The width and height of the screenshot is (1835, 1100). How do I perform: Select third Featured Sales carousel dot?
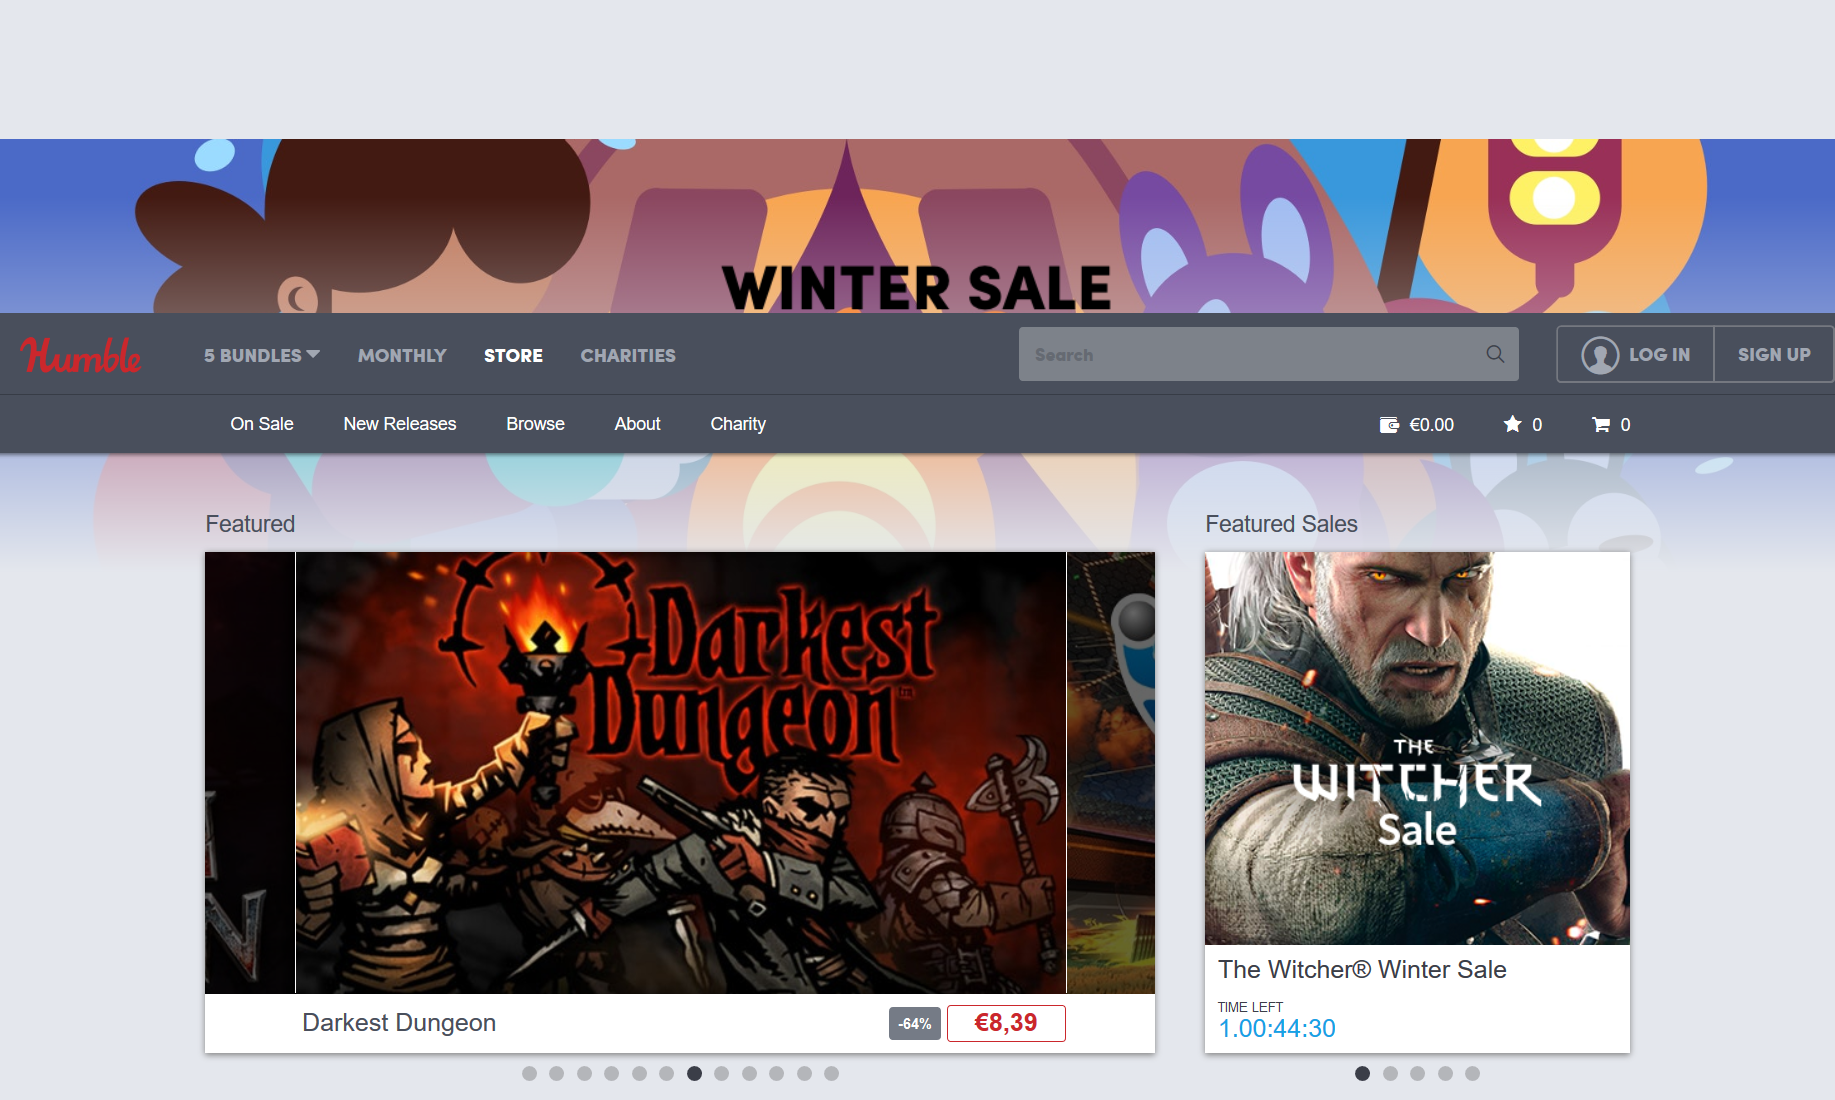tap(1417, 1073)
